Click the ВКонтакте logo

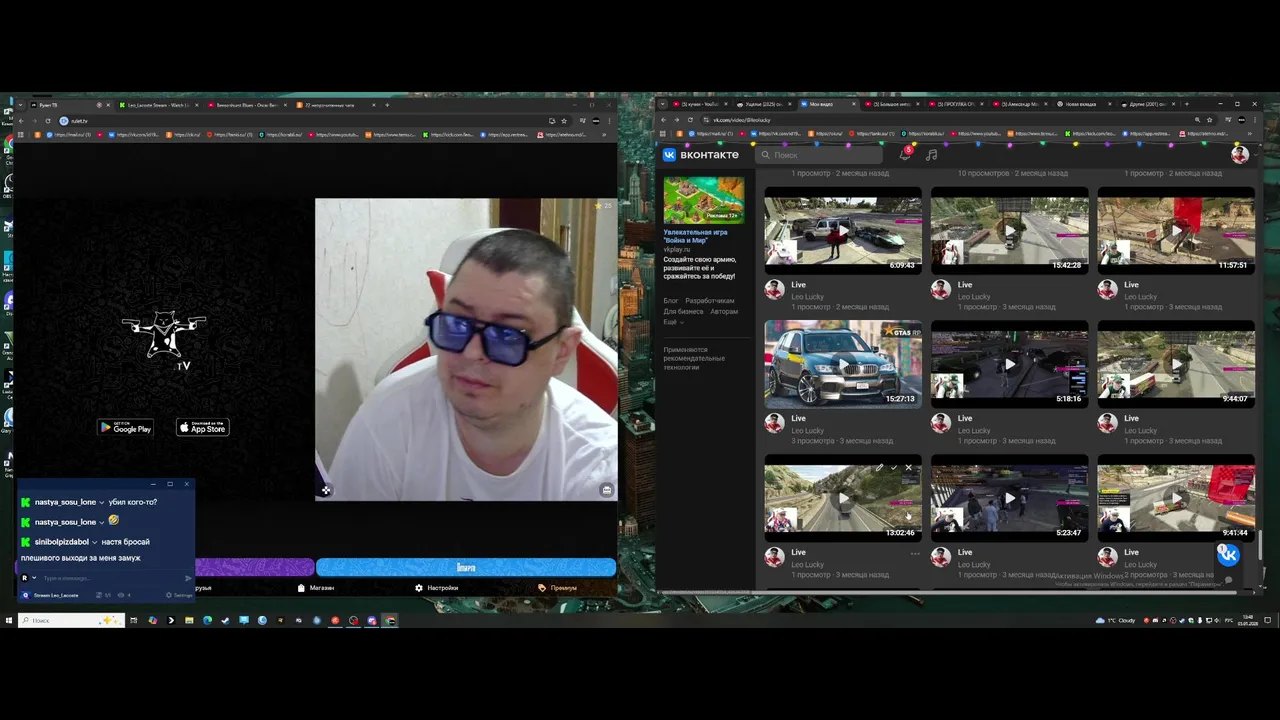point(701,155)
